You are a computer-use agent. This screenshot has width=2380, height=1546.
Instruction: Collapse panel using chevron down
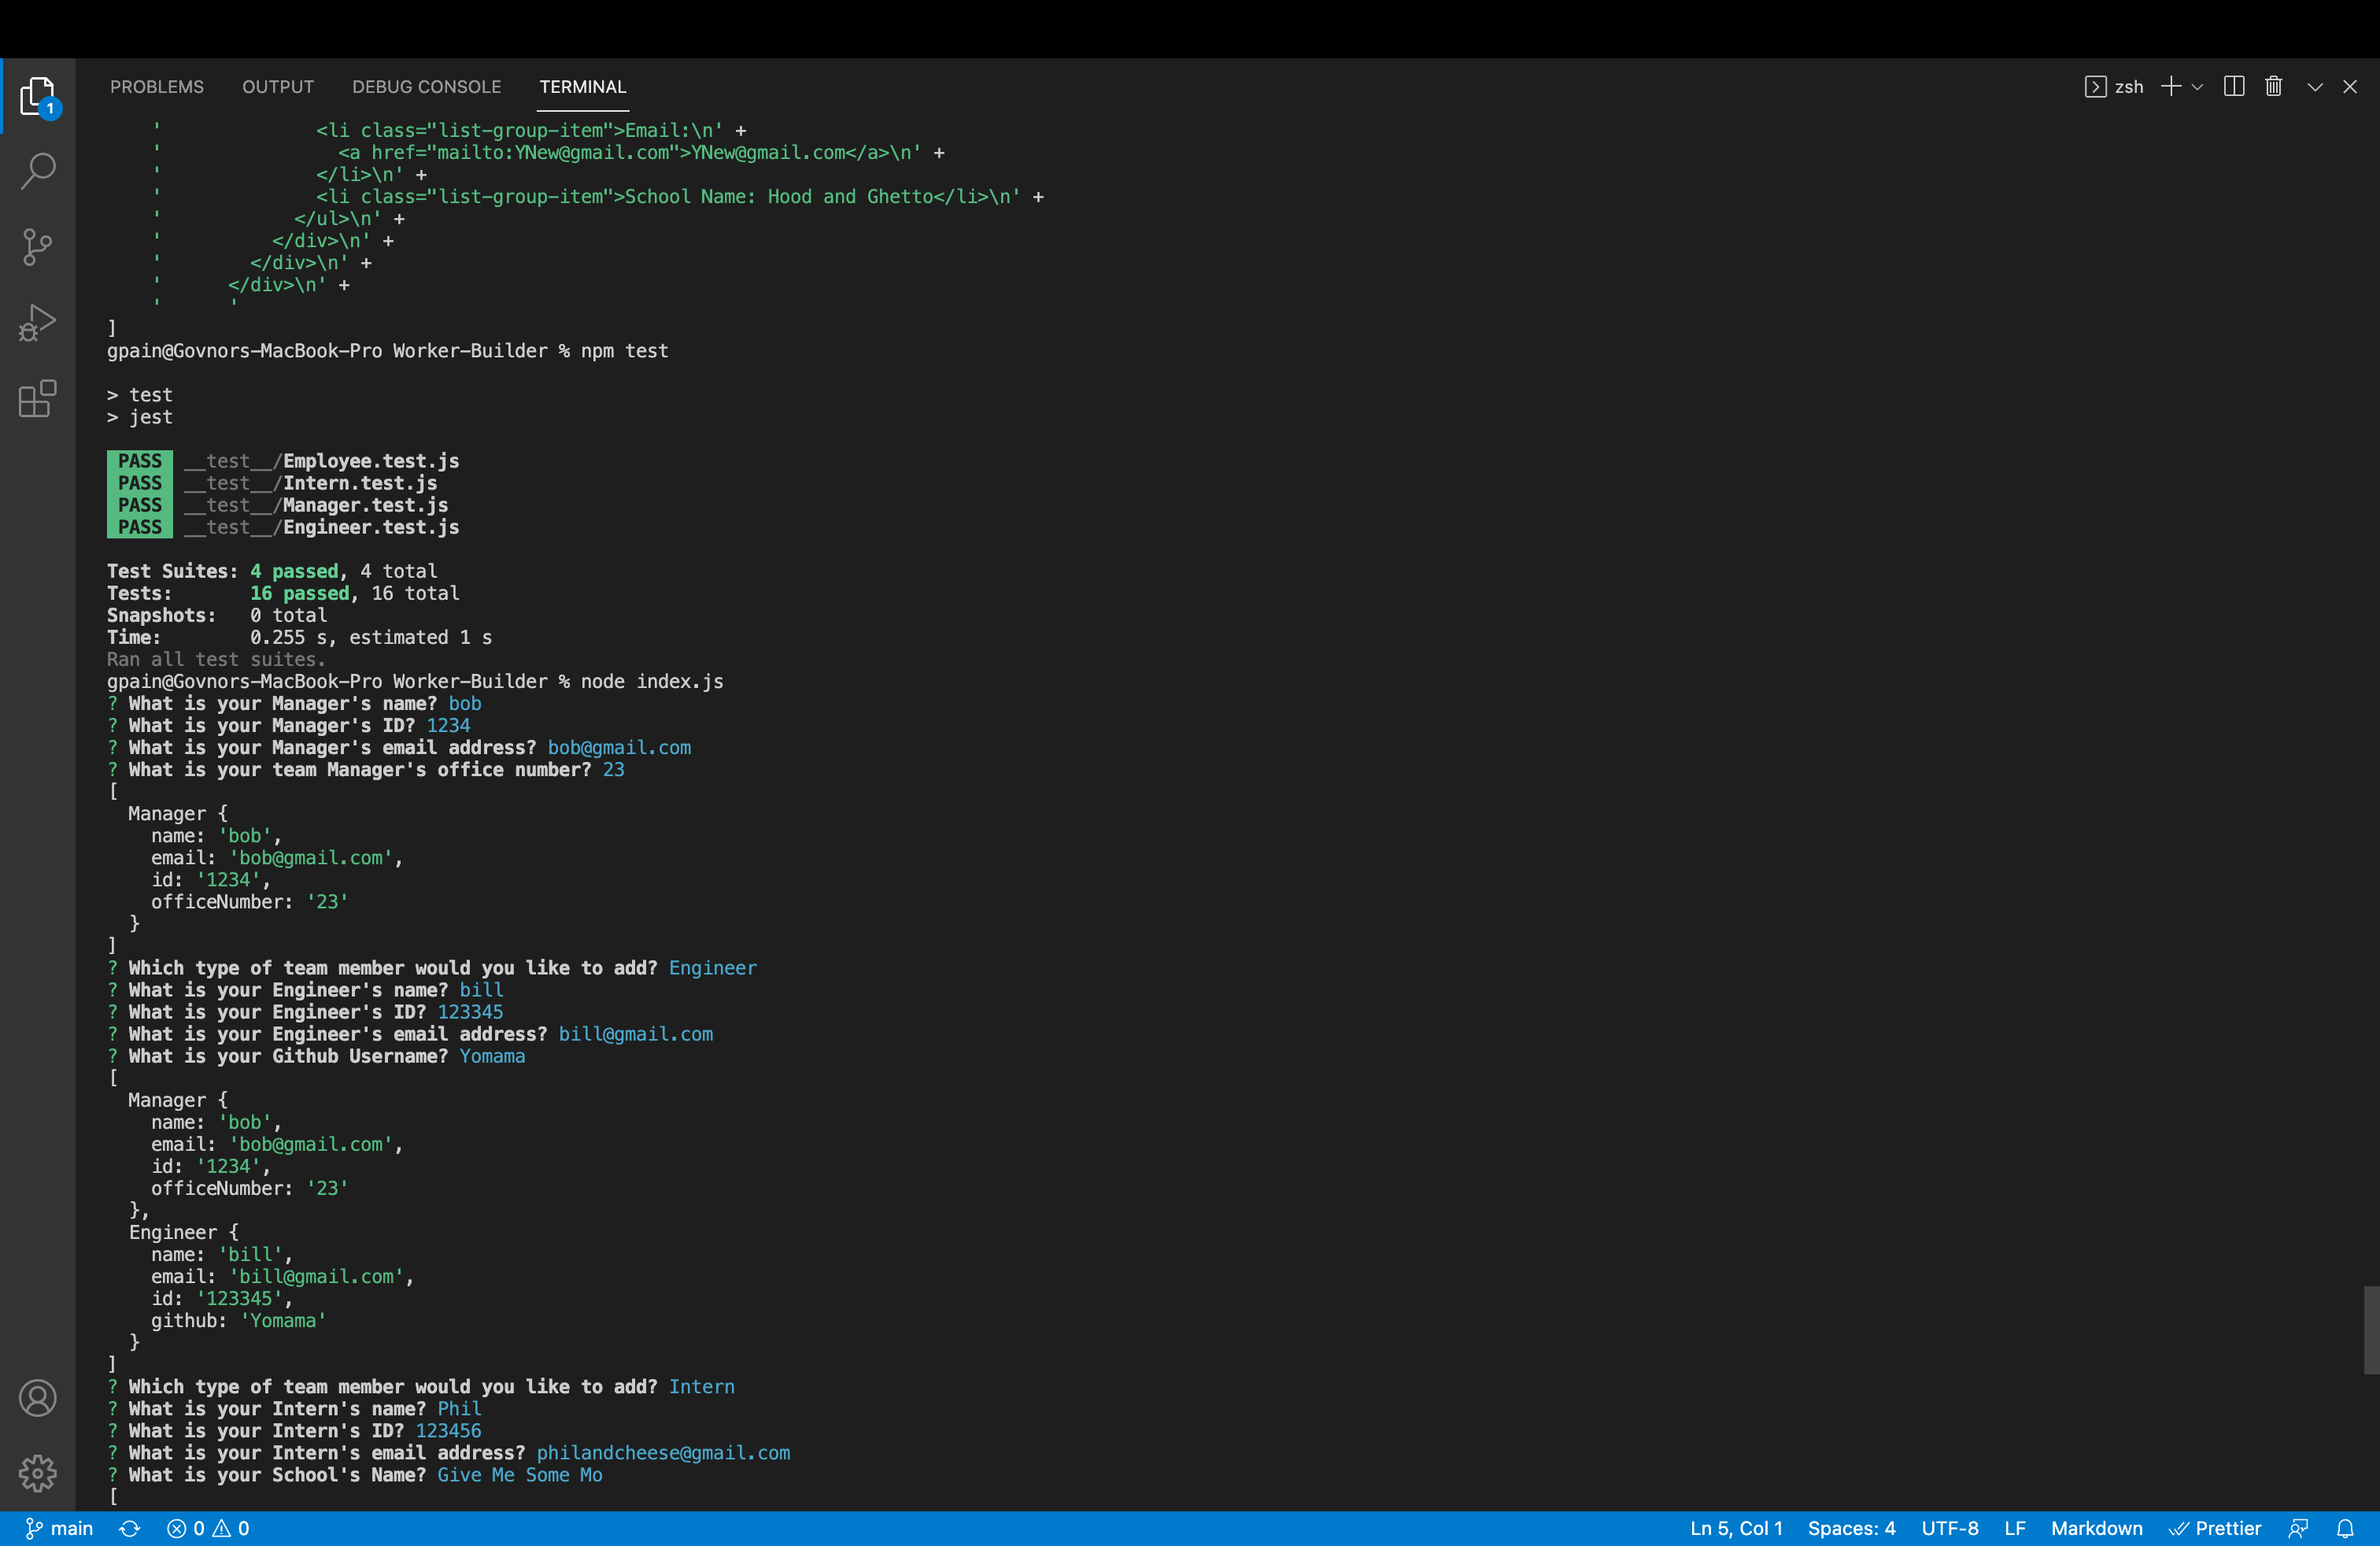pos(2315,87)
